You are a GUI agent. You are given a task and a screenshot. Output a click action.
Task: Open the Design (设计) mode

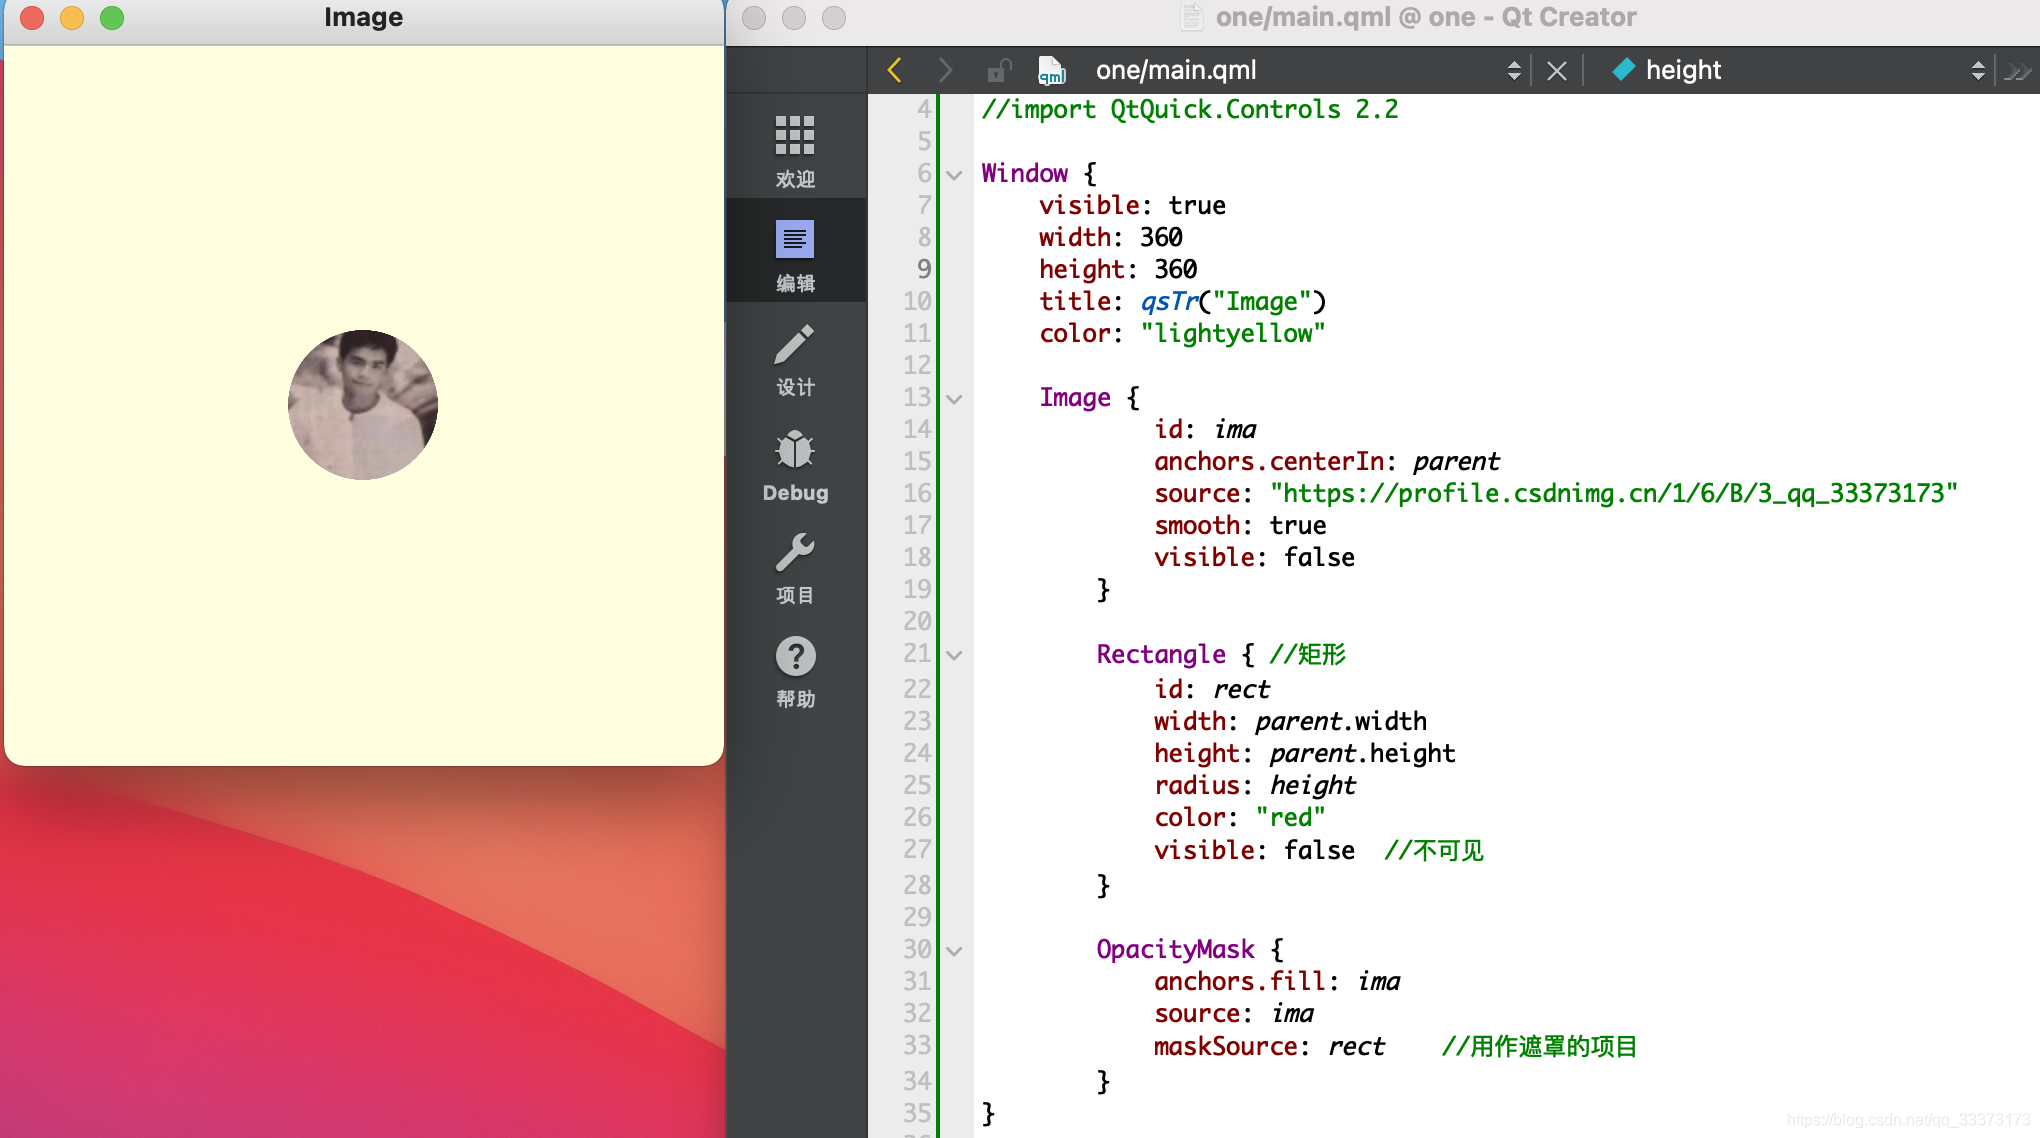coord(795,358)
